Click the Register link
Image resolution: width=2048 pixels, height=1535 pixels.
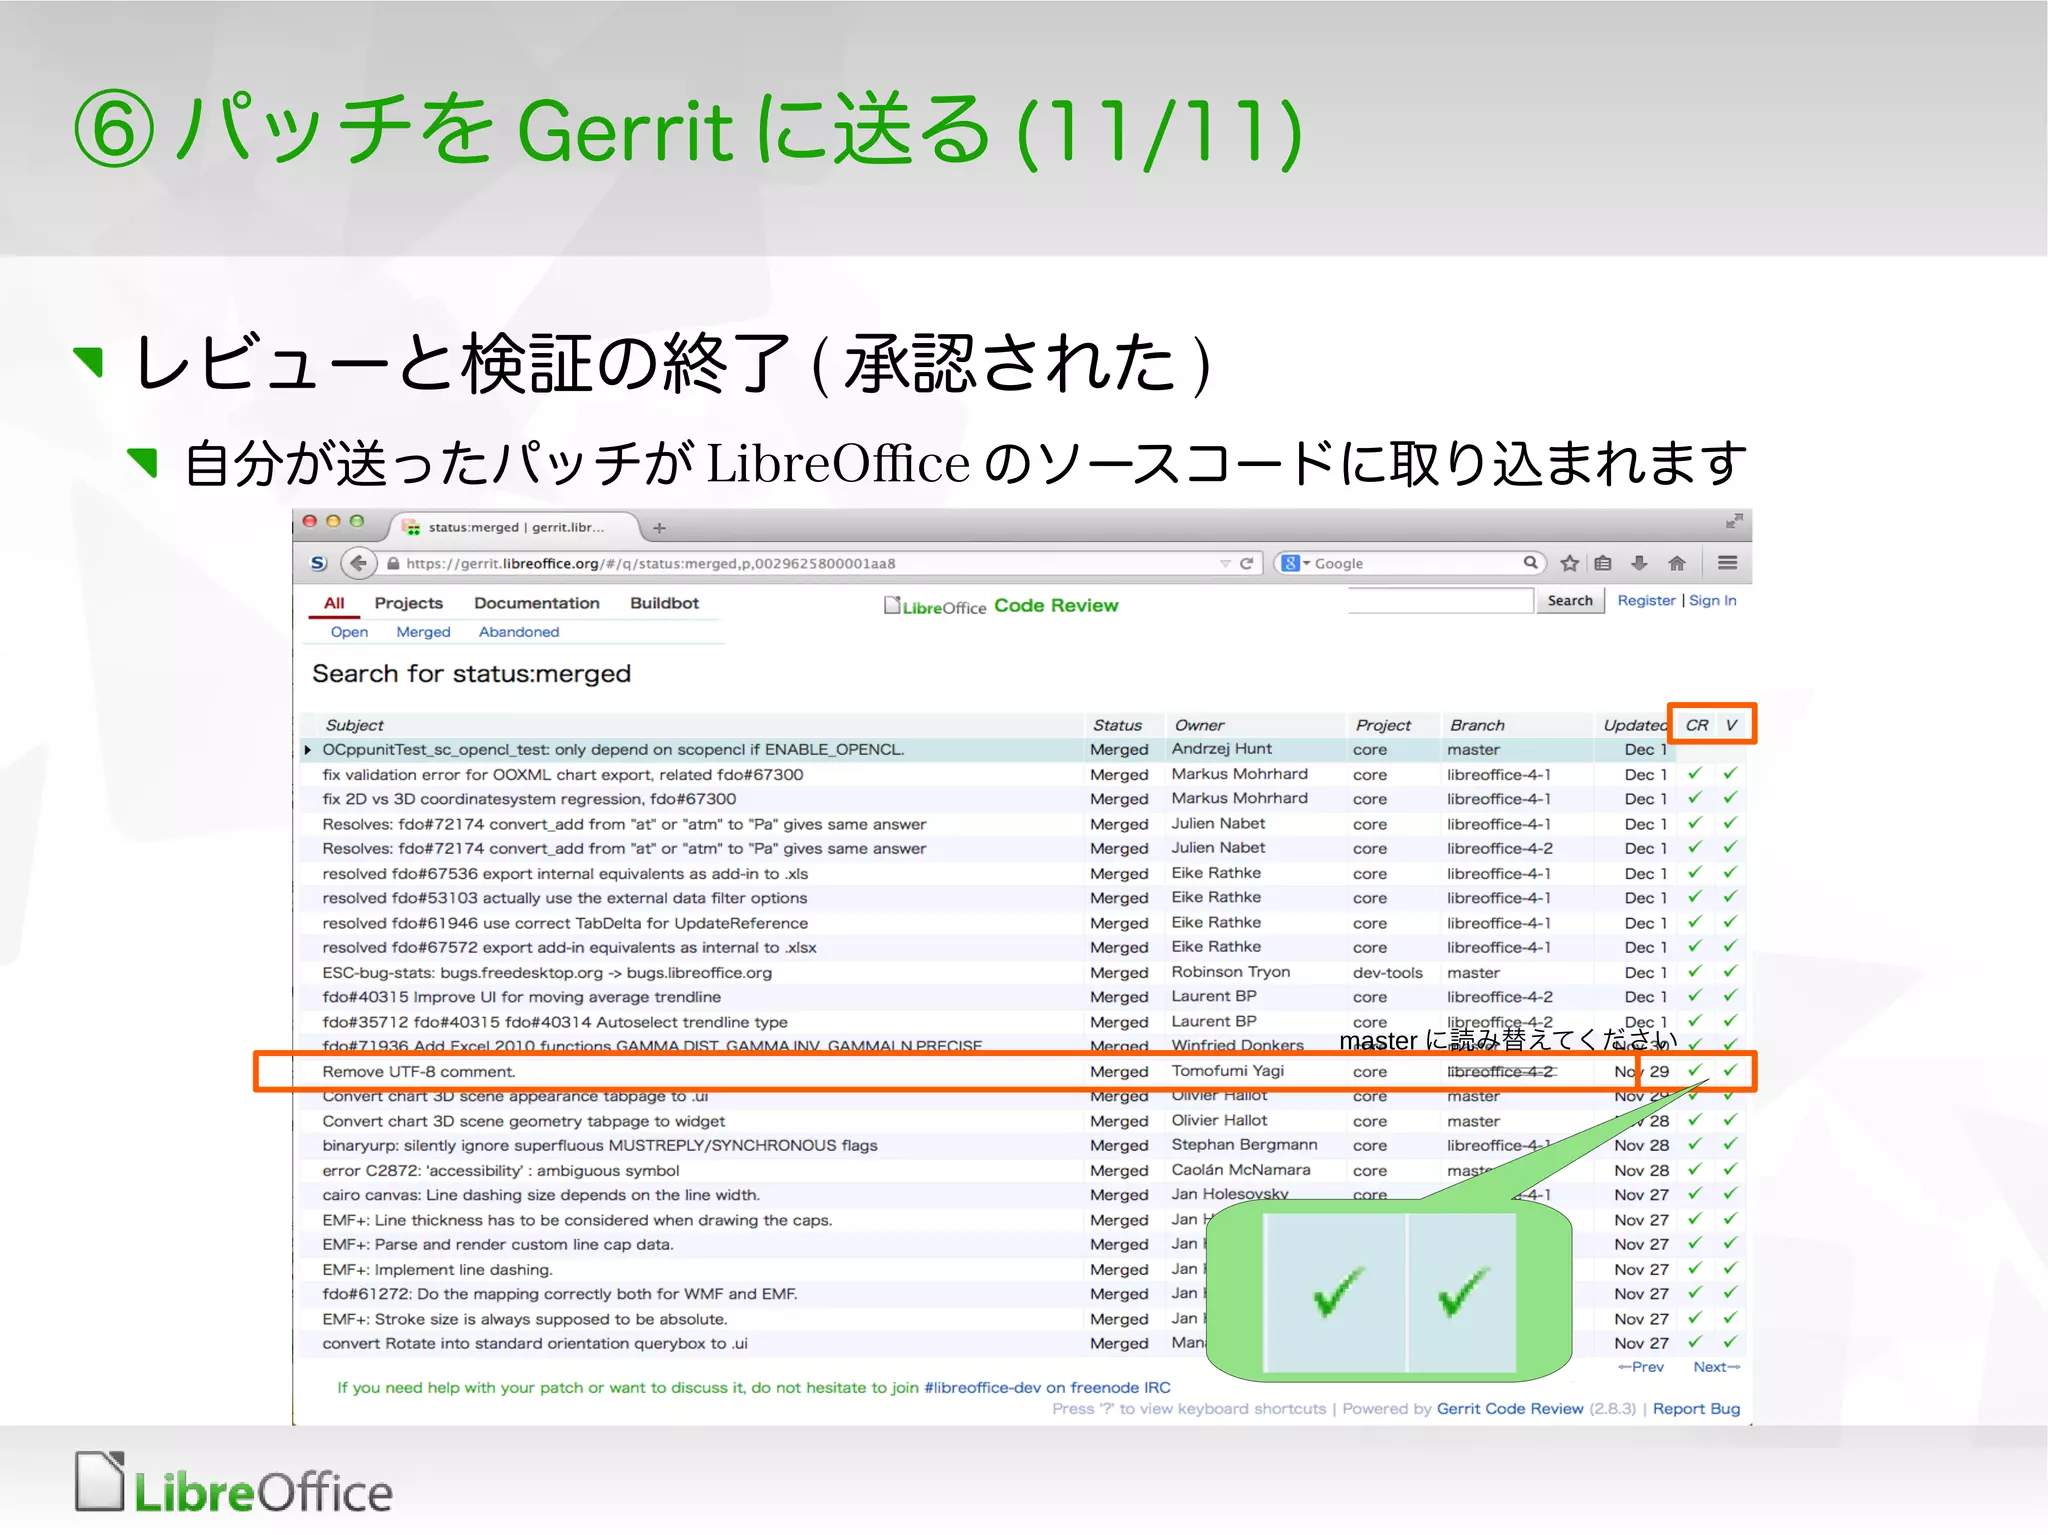tap(1646, 600)
